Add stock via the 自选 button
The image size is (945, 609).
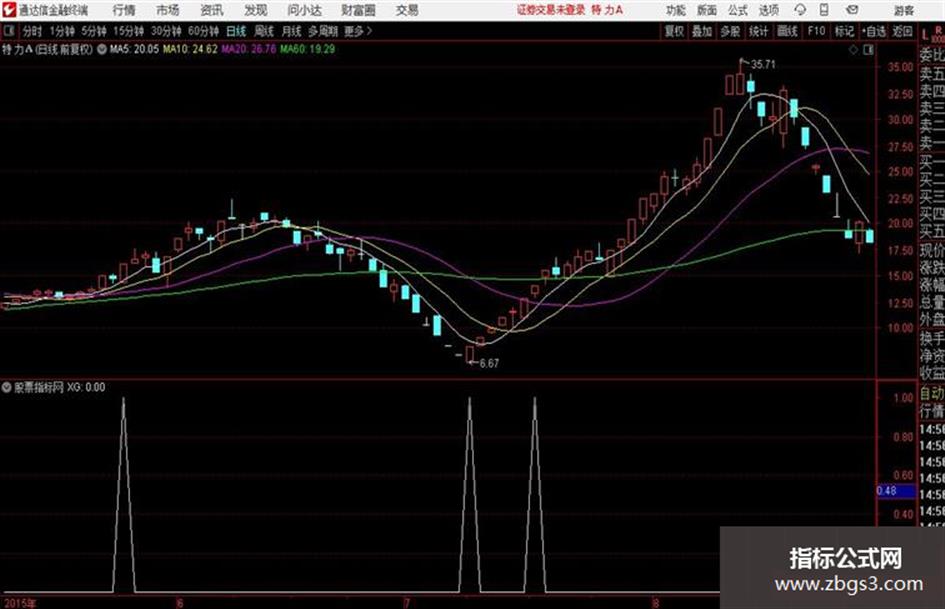(874, 31)
